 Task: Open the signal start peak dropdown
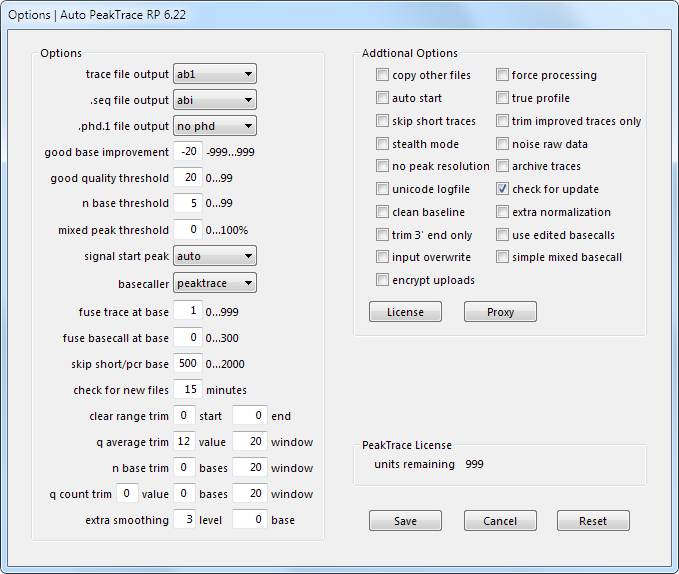coord(215,256)
